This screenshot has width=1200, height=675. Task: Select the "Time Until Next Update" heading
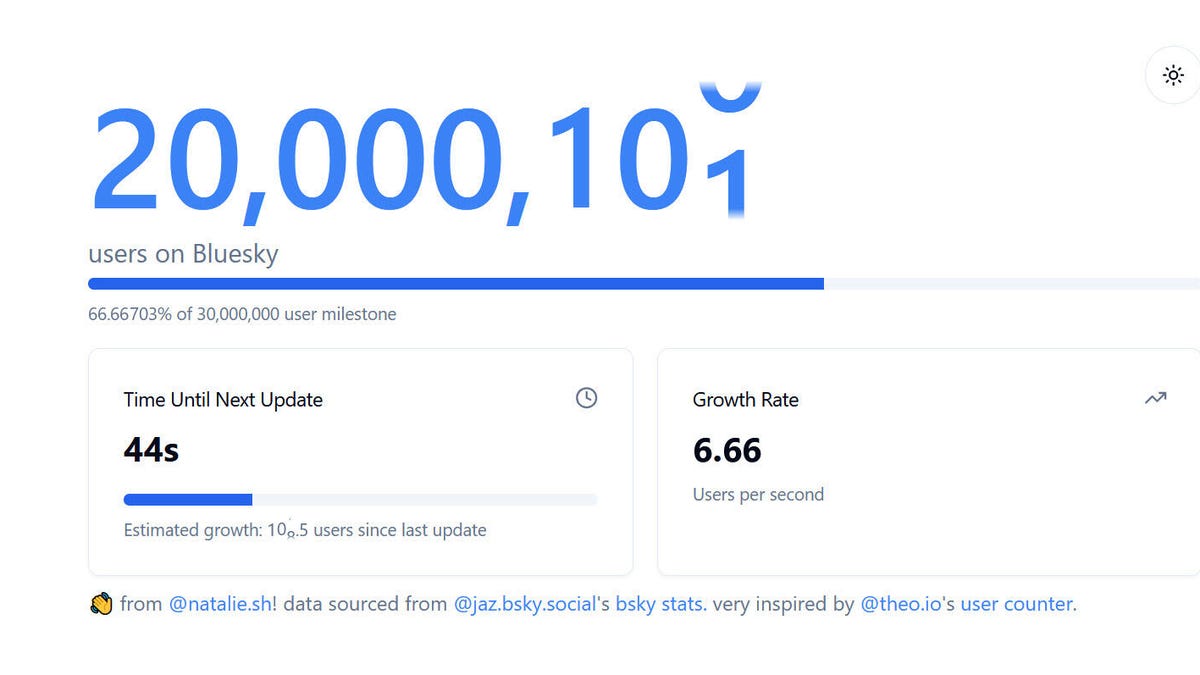tap(223, 400)
